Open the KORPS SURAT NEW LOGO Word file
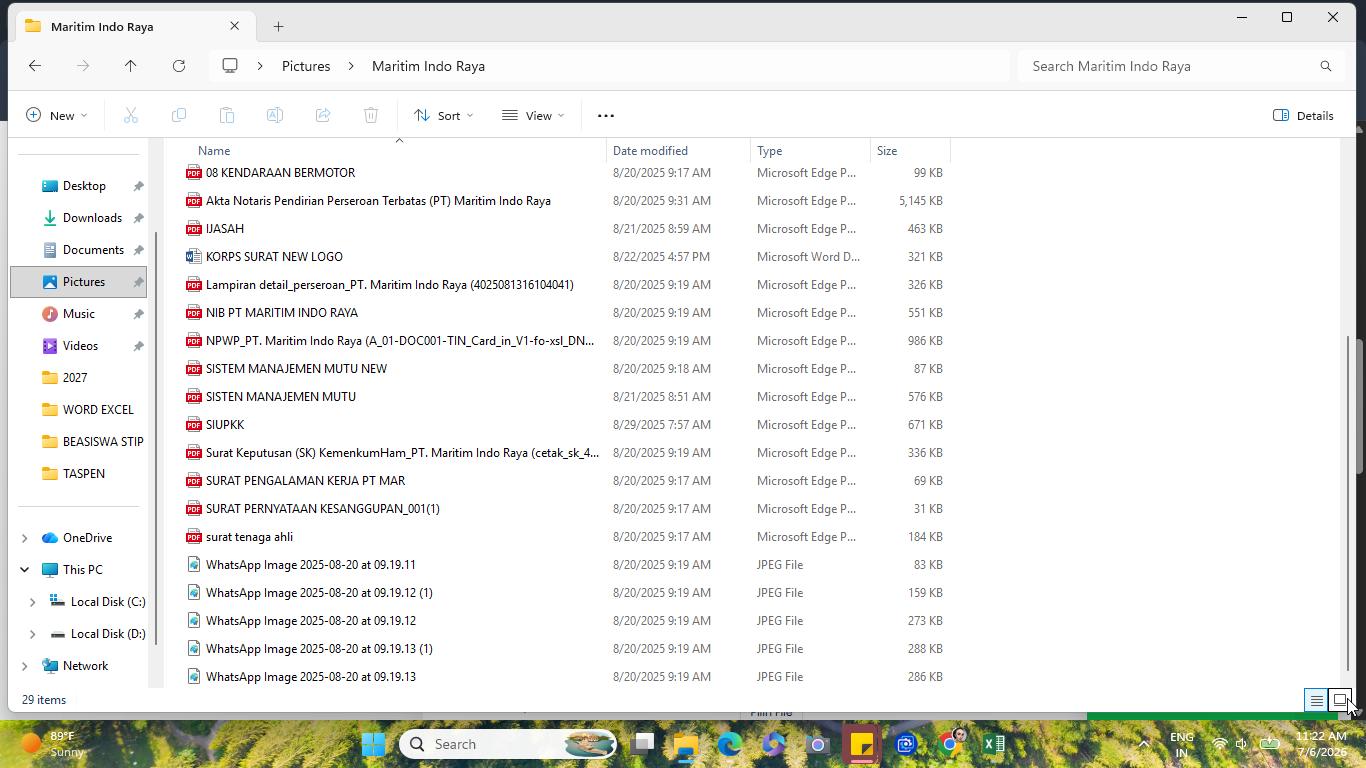 [274, 257]
